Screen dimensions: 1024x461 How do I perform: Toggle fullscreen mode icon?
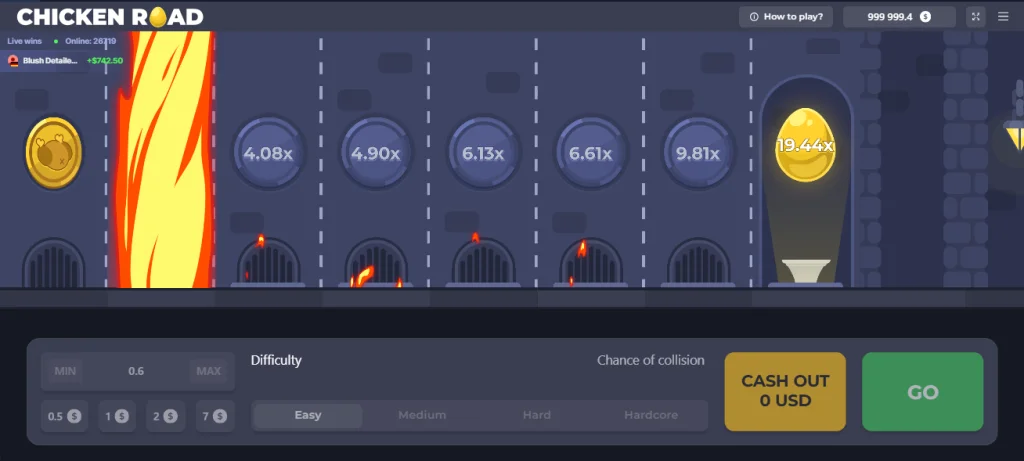click(x=976, y=17)
